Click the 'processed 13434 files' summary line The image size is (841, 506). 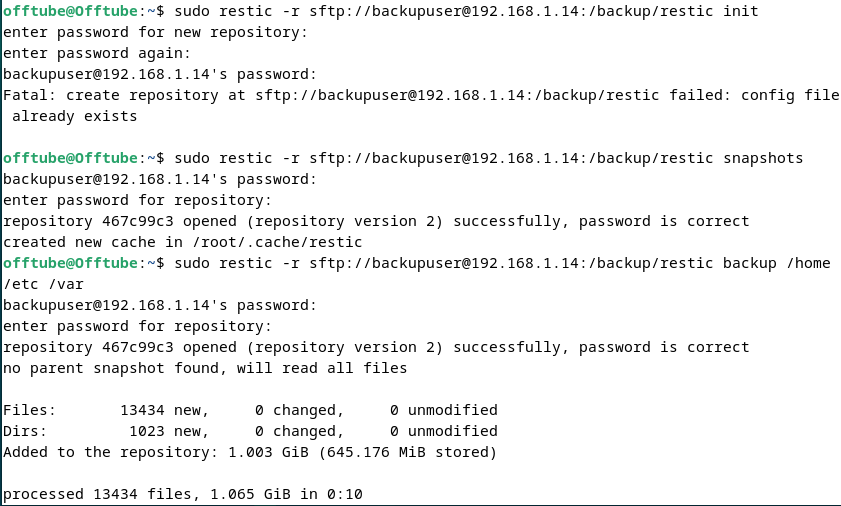pos(182,494)
